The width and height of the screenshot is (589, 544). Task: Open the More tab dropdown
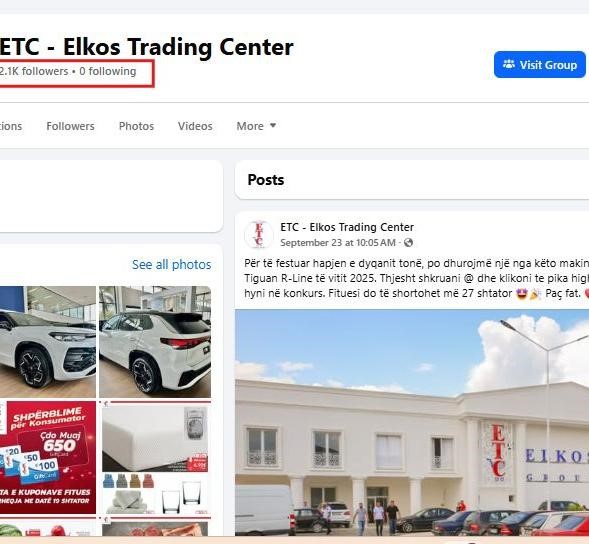tap(256, 126)
